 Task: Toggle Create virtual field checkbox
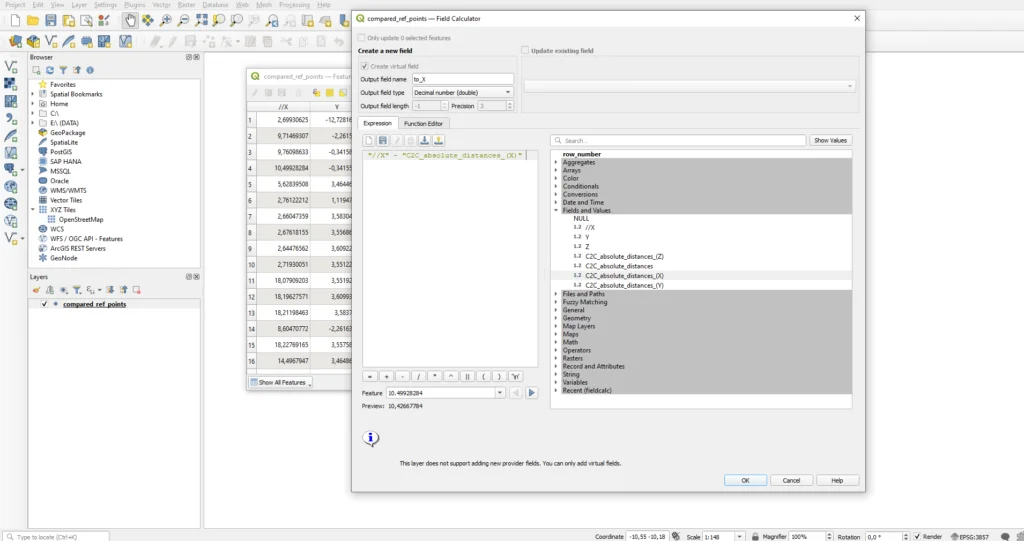[x=364, y=66]
